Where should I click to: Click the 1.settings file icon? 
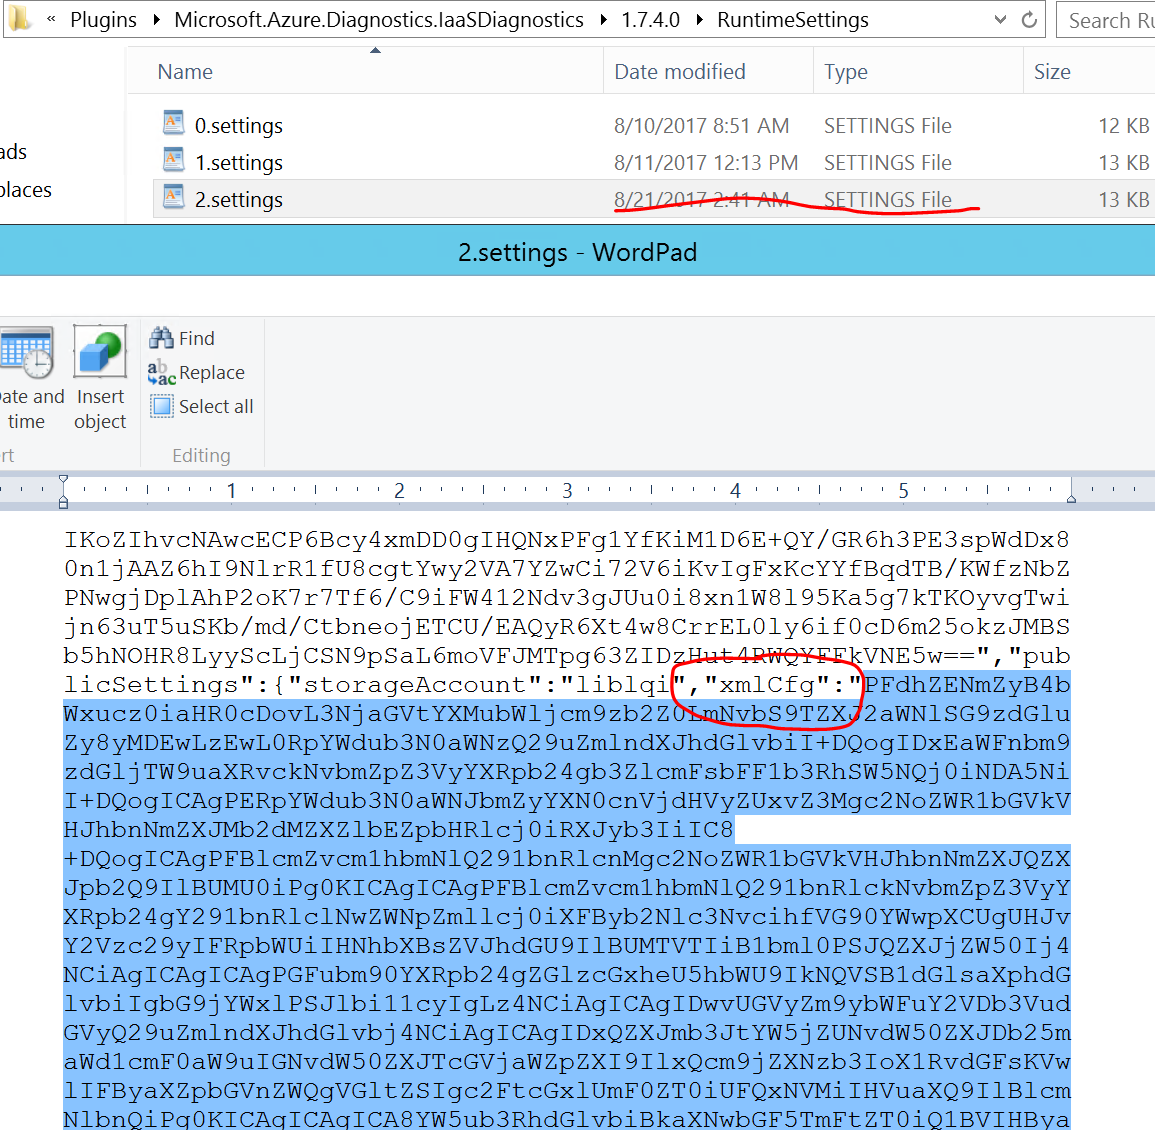[174, 160]
